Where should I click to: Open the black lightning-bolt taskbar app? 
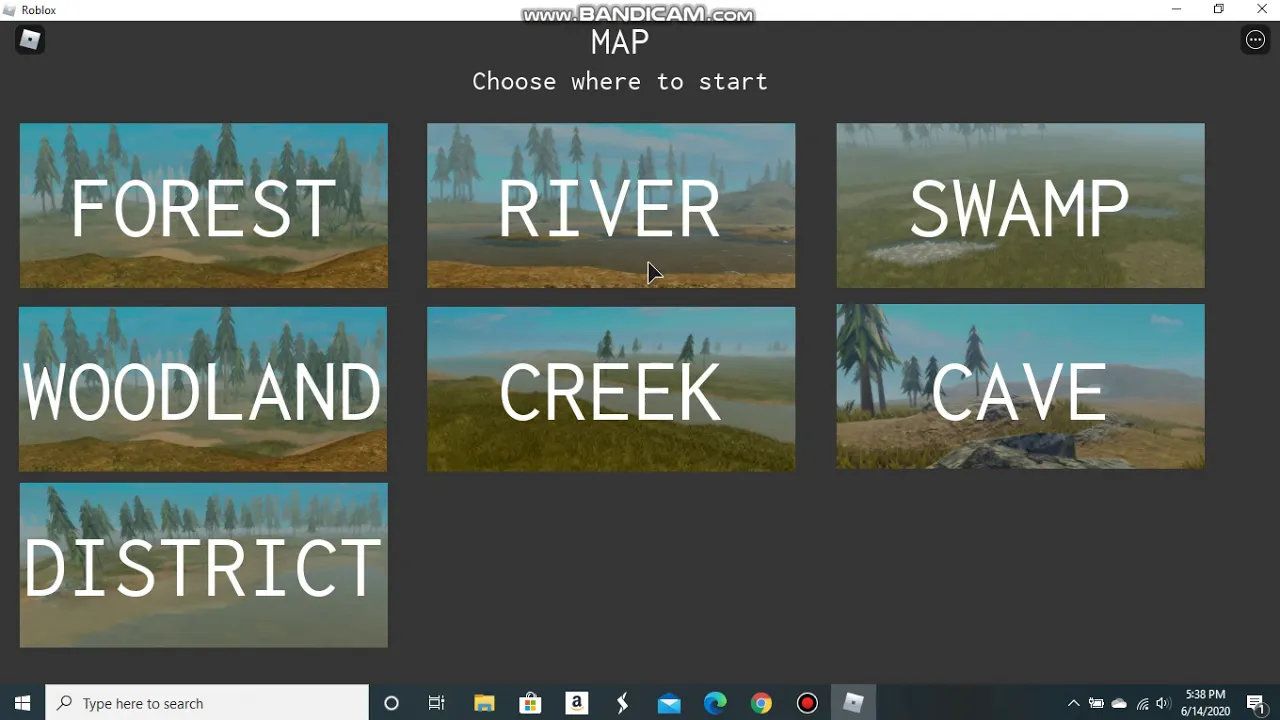coord(622,703)
